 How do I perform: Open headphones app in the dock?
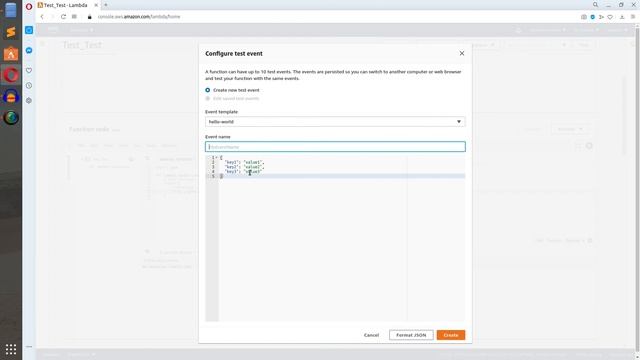coord(11,97)
